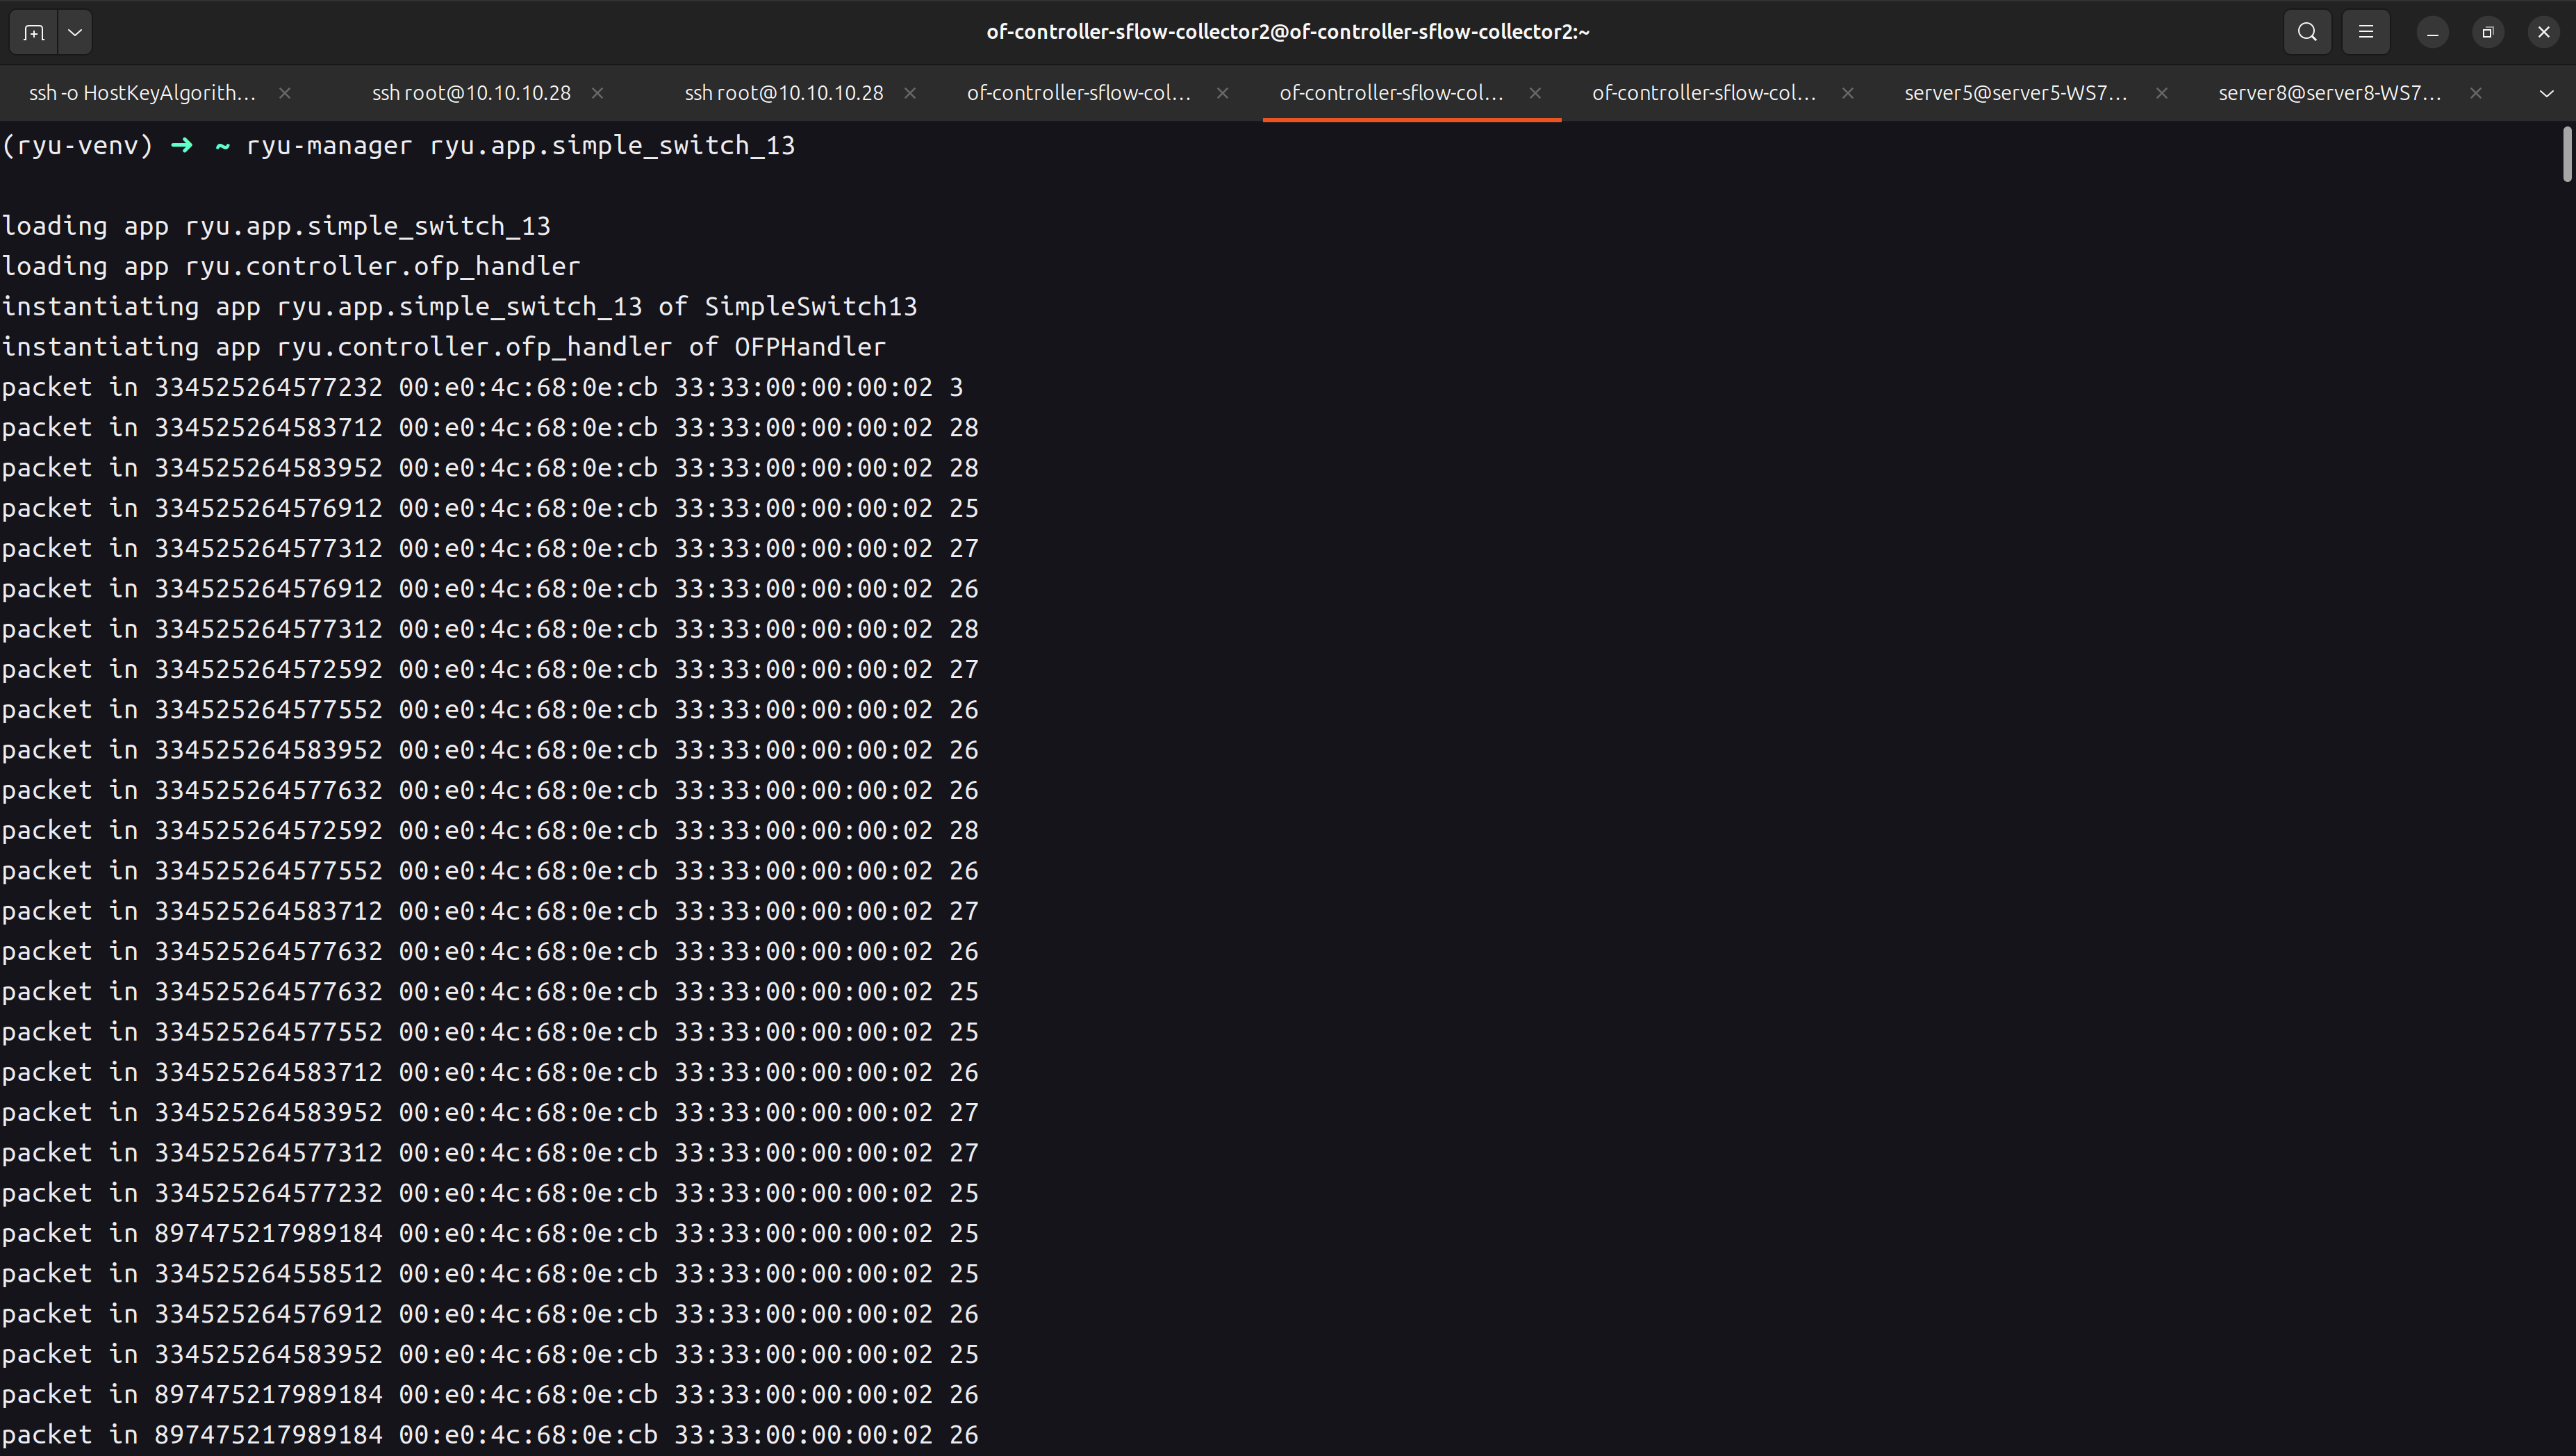The width and height of the screenshot is (2576, 1456).
Task: Click the terminal vertical scrollbar thumb
Action: click(2566, 155)
